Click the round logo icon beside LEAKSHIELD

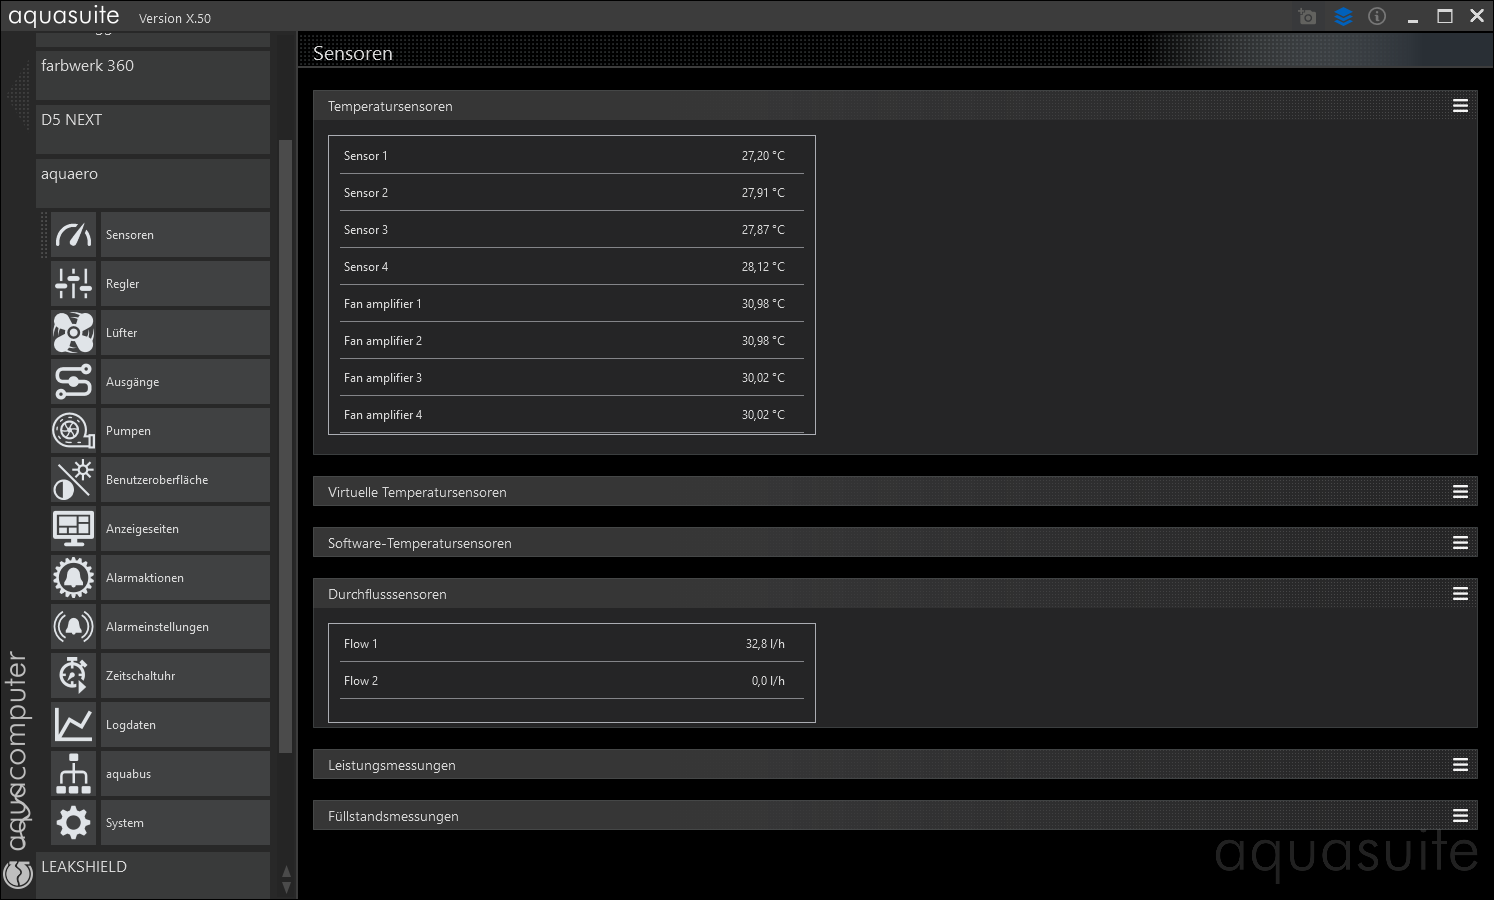(x=18, y=874)
